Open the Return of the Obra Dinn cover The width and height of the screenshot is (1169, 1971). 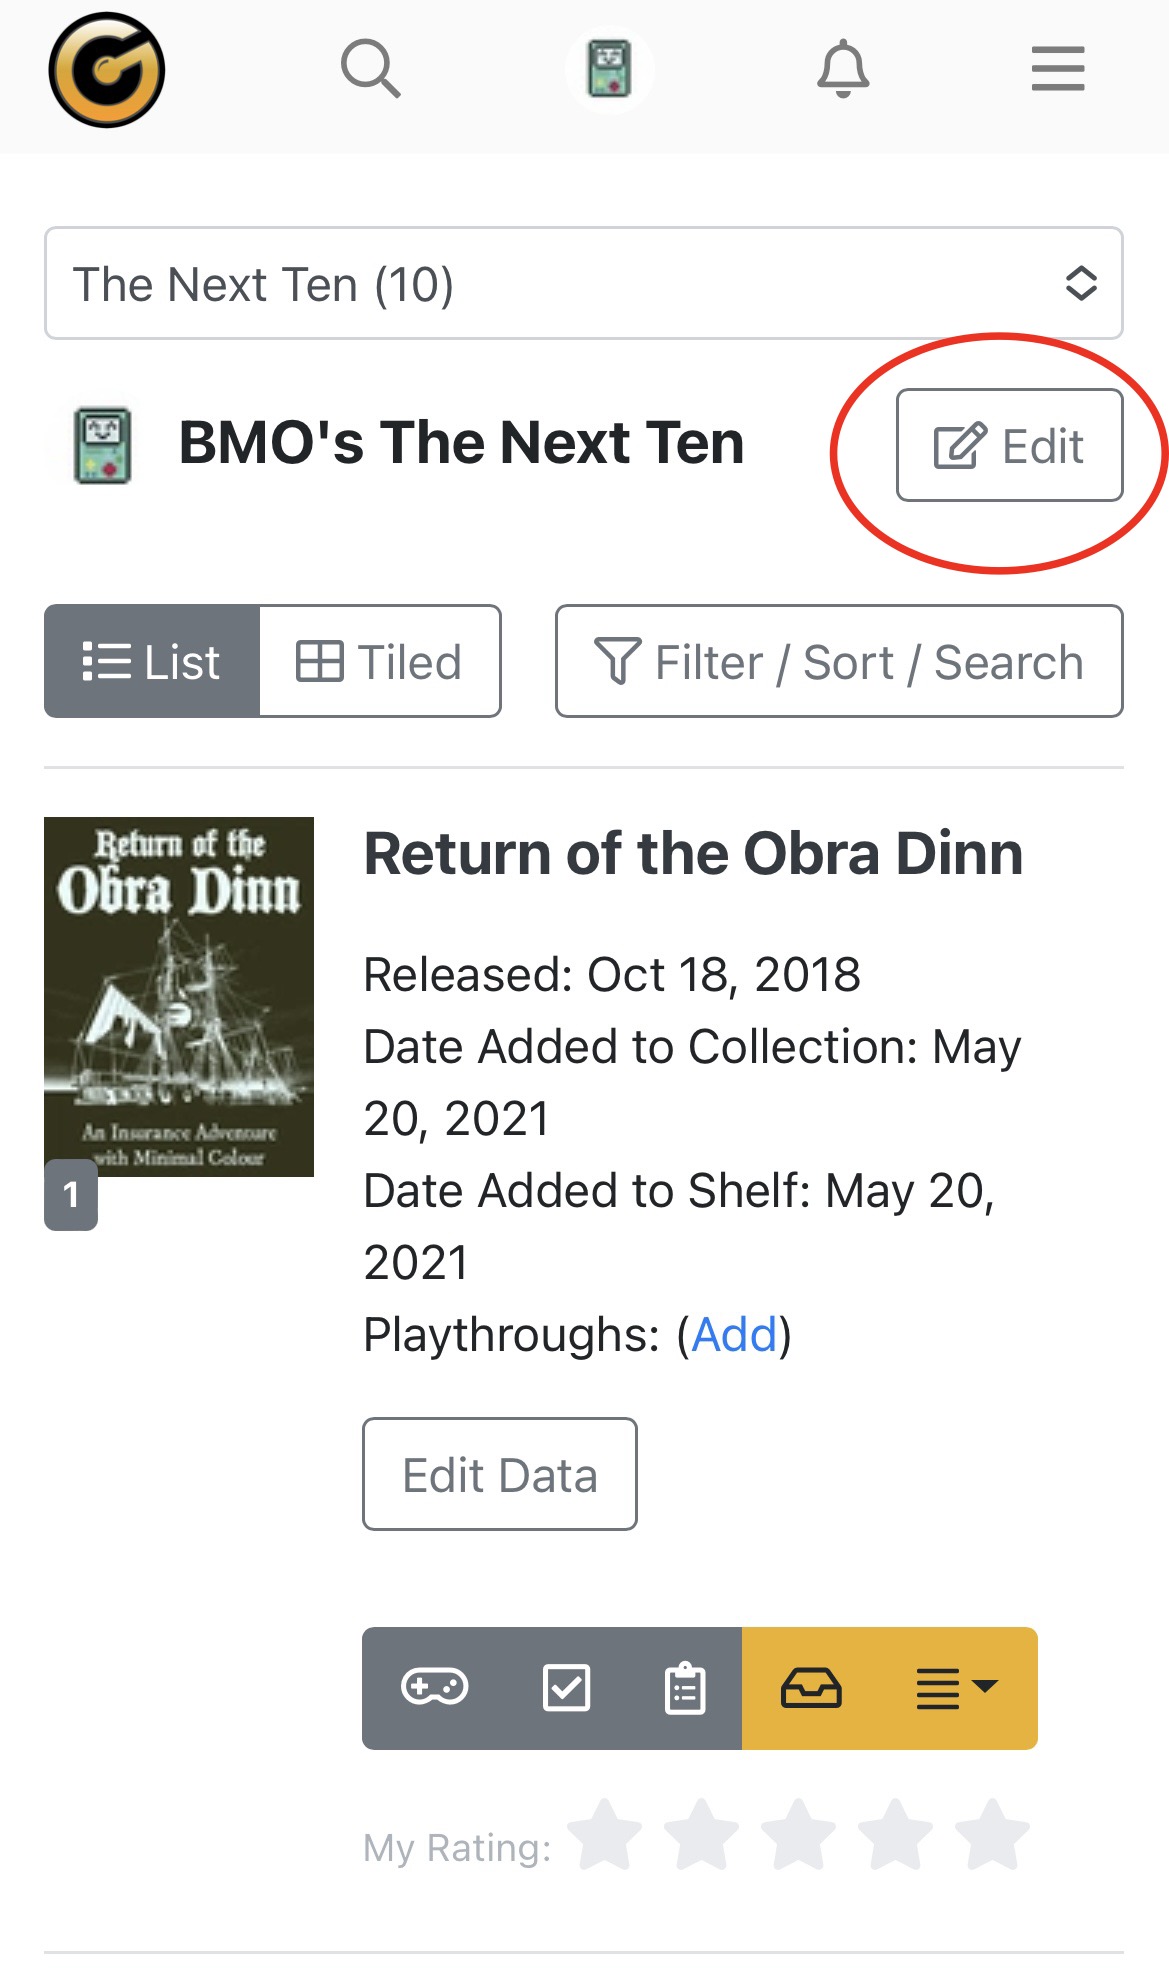tap(179, 997)
